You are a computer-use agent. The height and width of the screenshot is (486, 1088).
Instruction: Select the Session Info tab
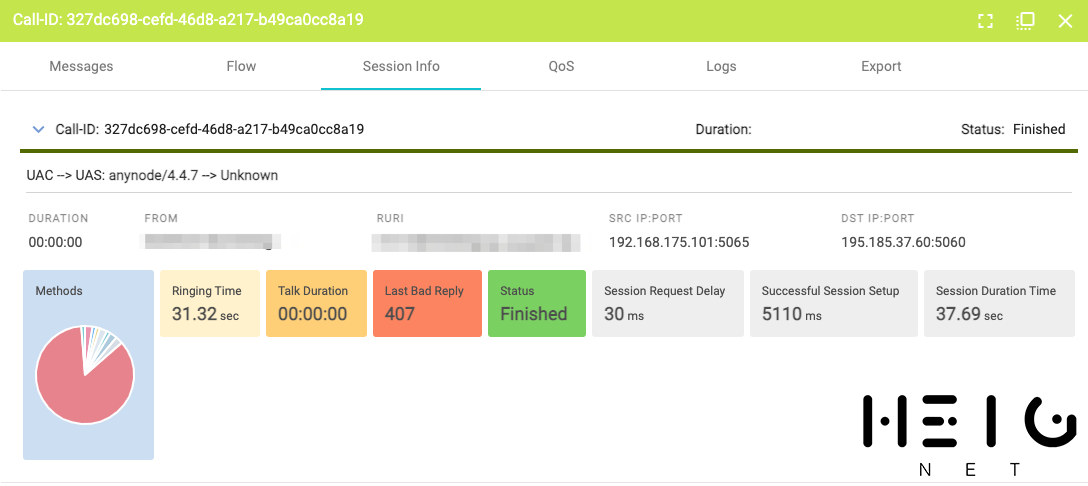401,66
